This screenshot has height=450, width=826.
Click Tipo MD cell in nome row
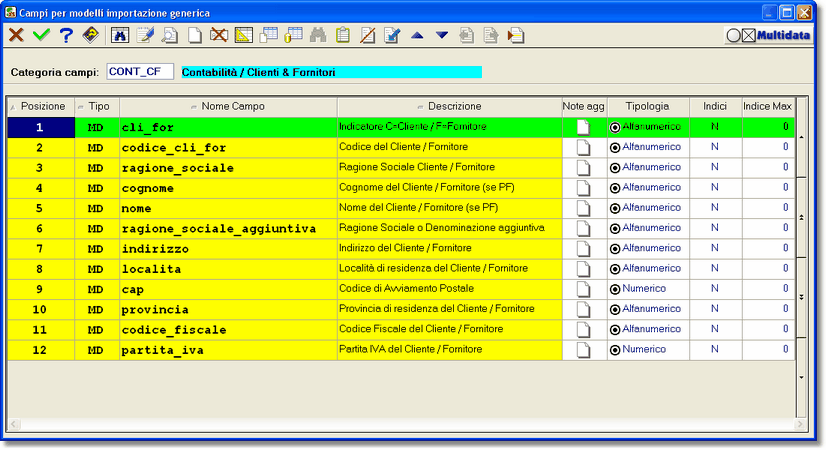tap(96, 209)
